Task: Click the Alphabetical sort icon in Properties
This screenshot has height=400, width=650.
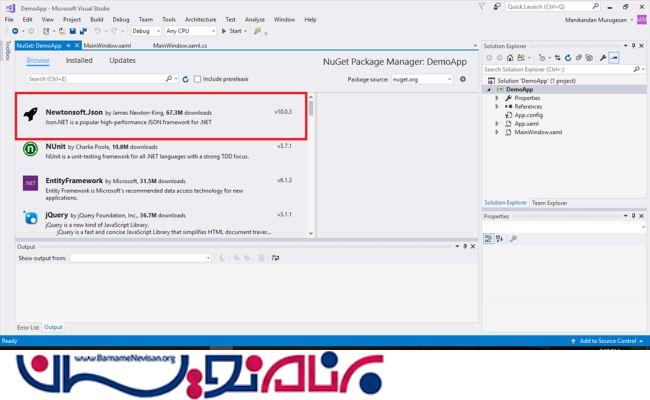Action: (x=500, y=239)
